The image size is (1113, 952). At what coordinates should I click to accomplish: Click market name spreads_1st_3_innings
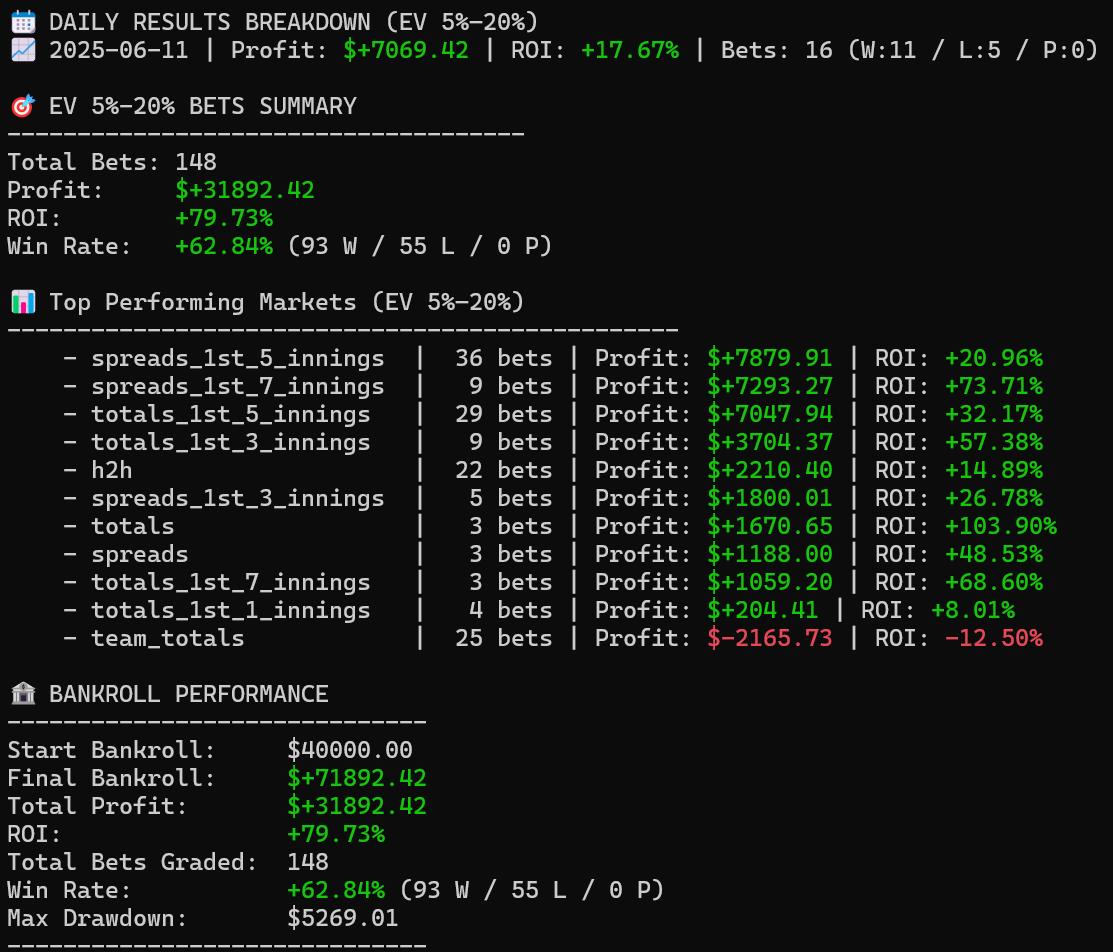[x=238, y=498]
